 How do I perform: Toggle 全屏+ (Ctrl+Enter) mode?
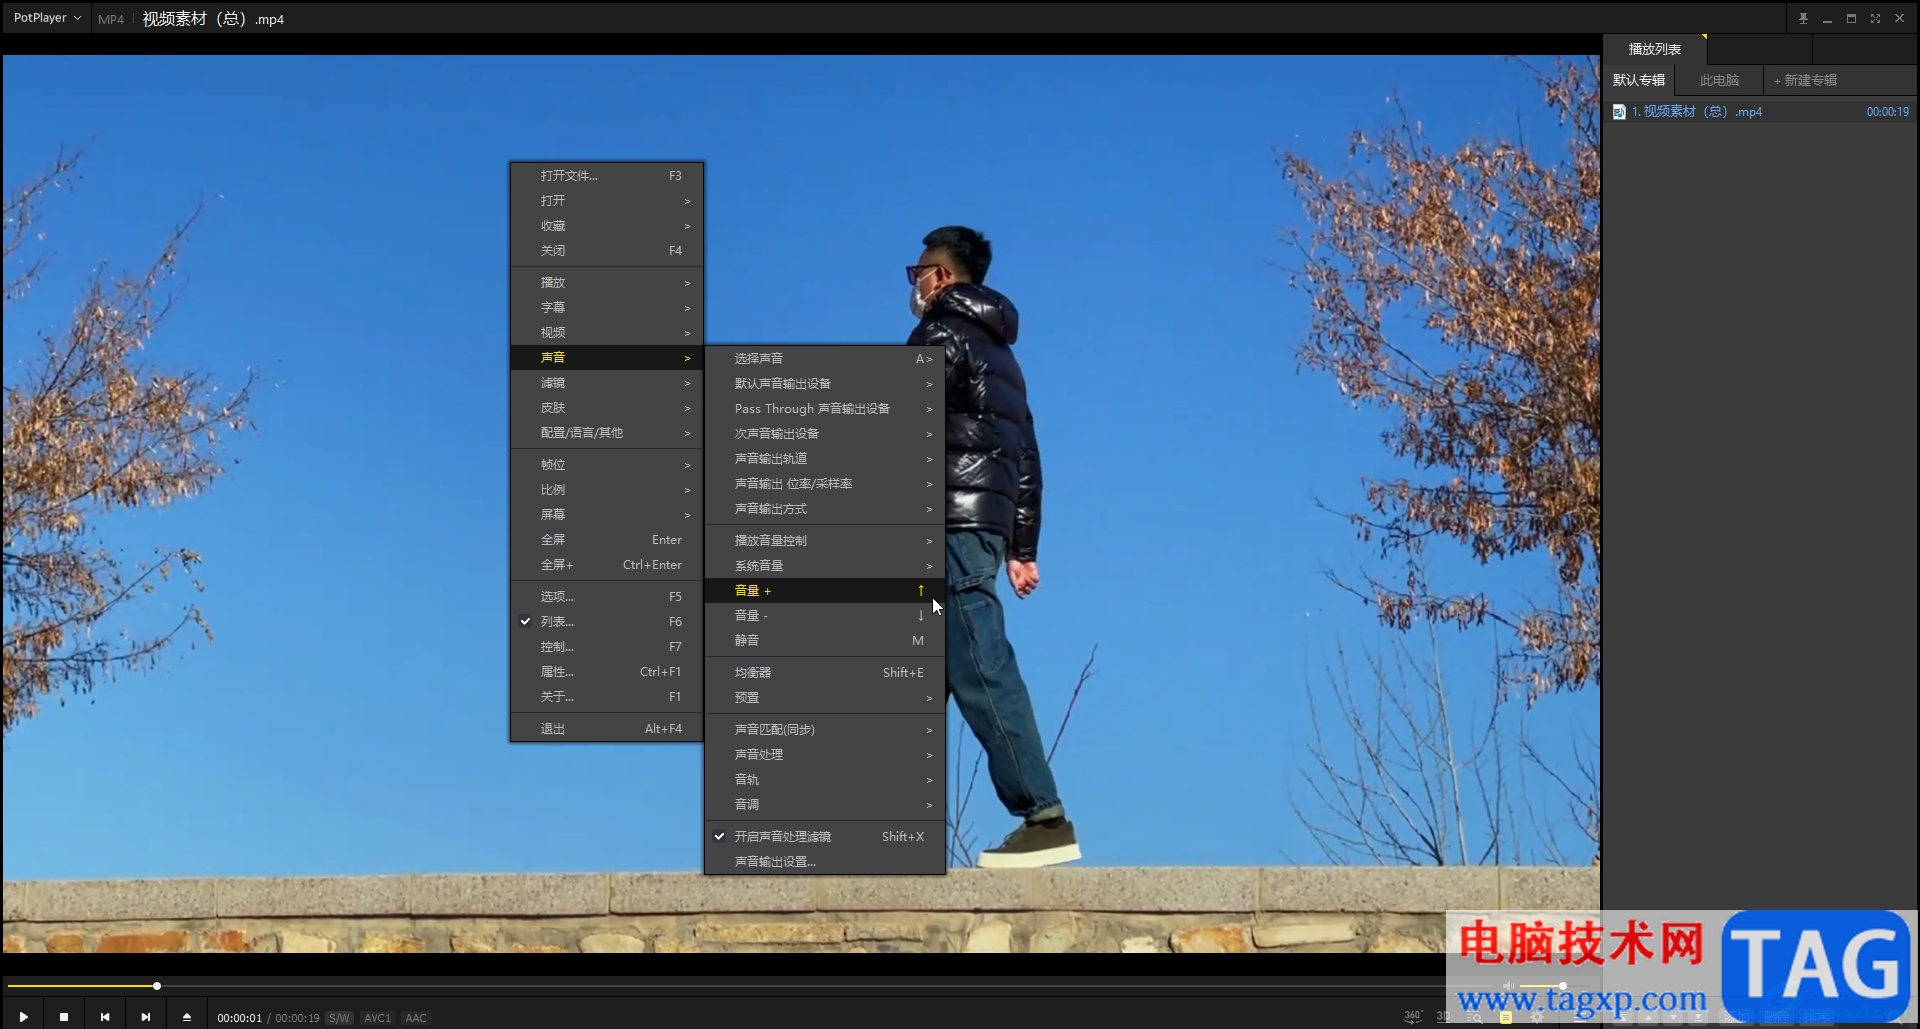tap(607, 565)
